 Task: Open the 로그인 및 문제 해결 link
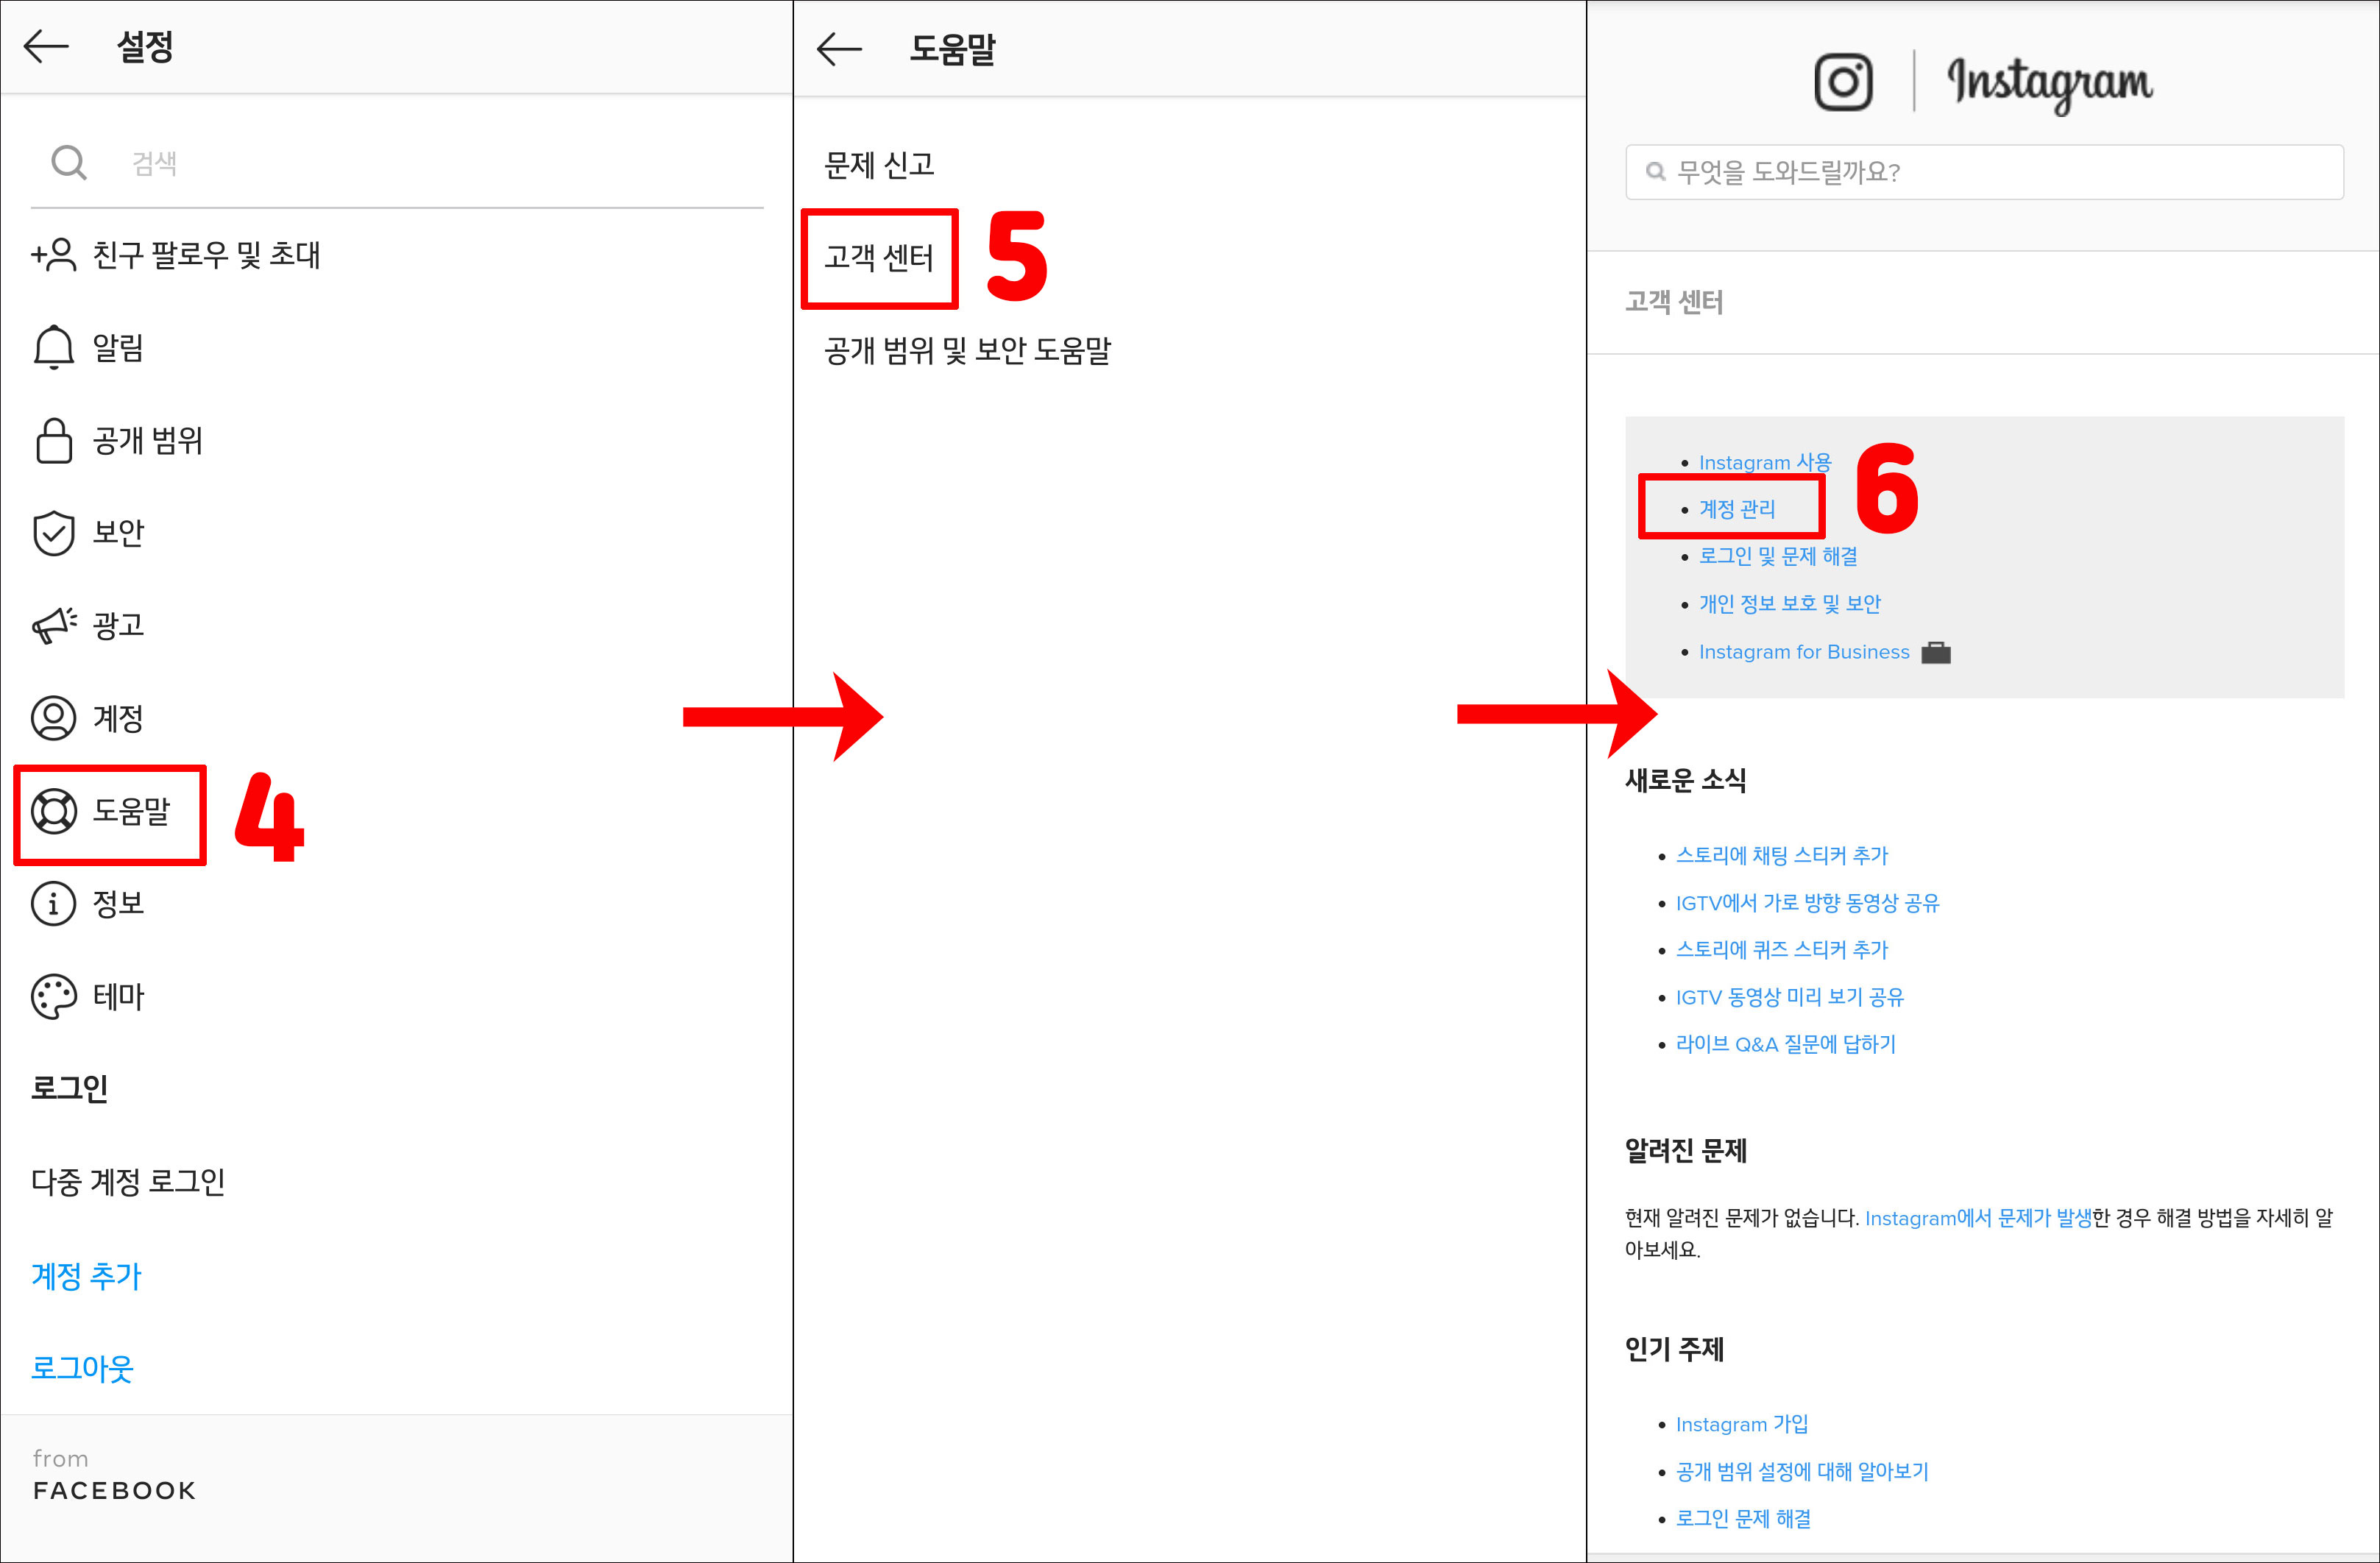point(1778,556)
